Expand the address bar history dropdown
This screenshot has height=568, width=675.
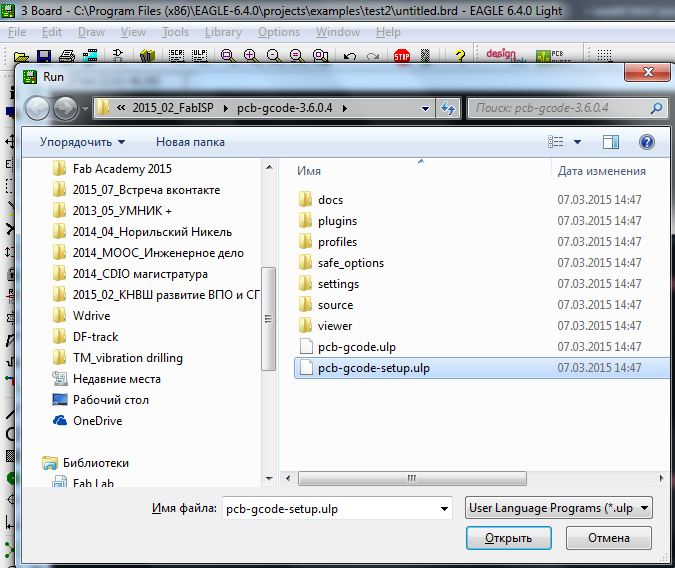click(425, 109)
